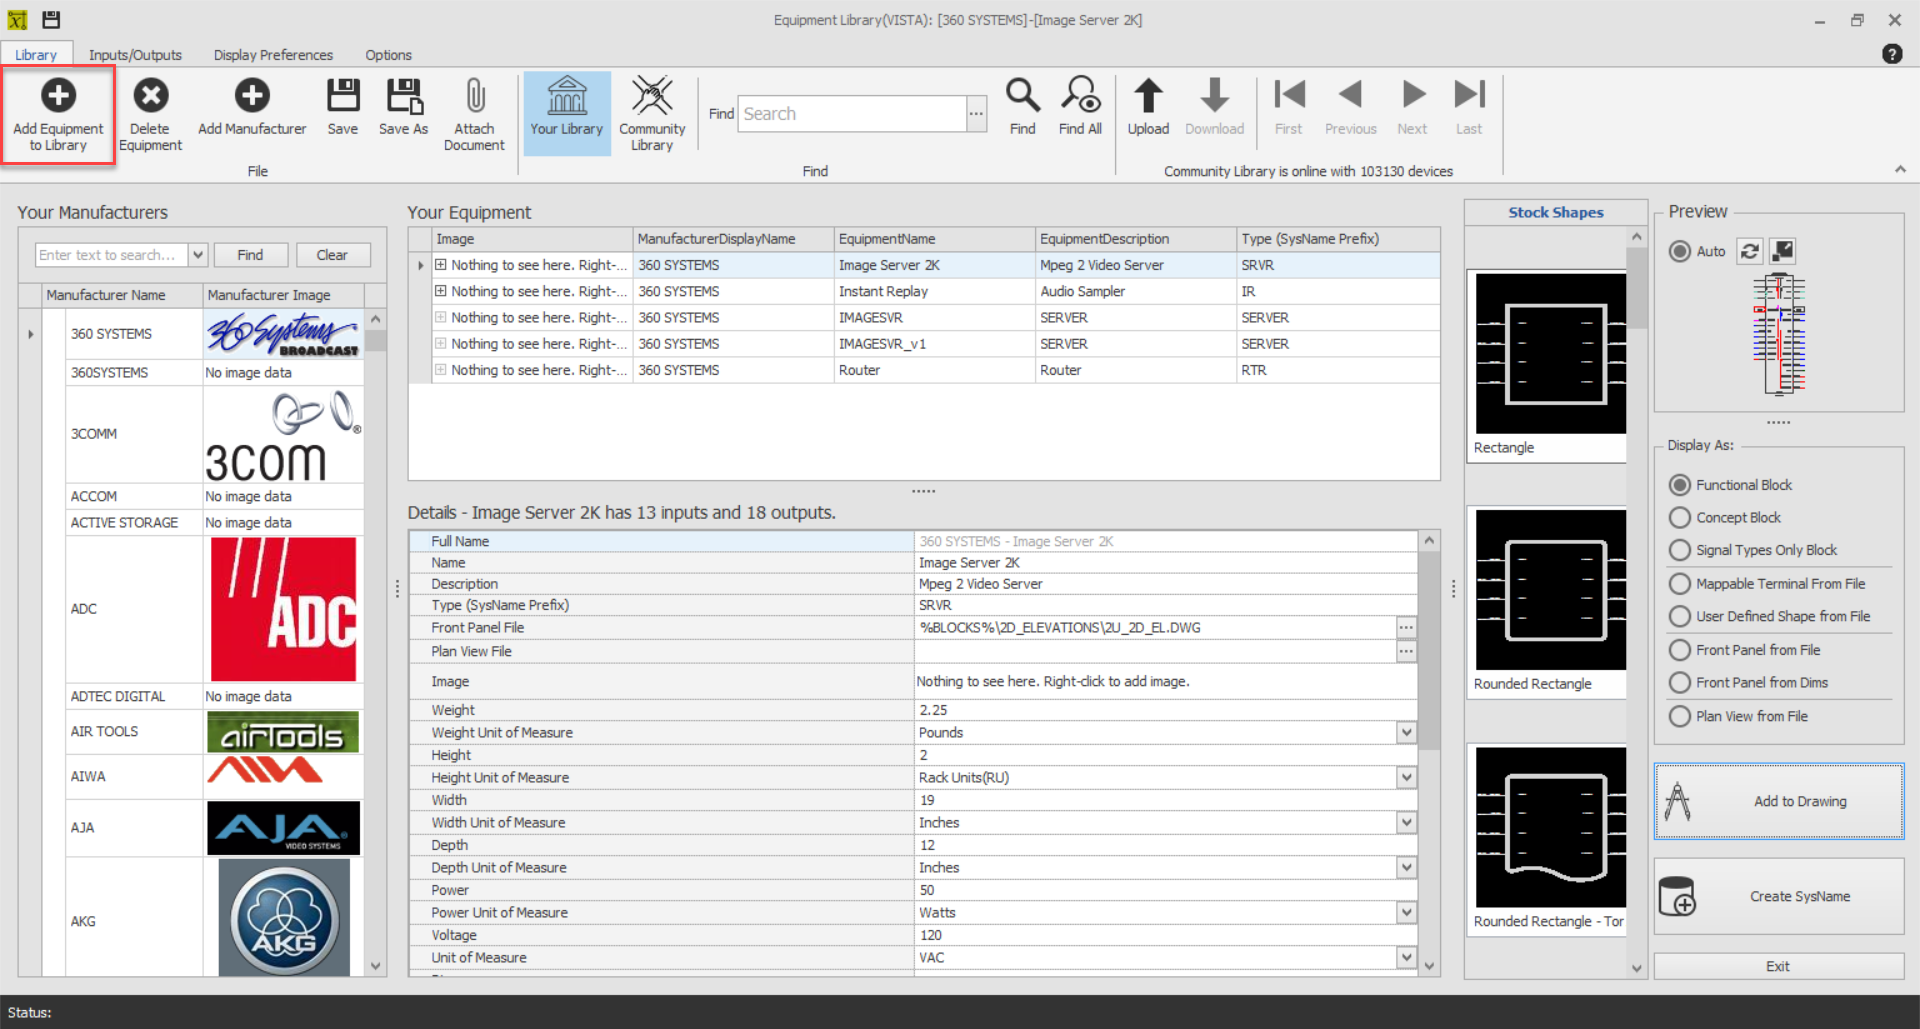Click the Stock Shapes tab header
This screenshot has width=1920, height=1029.
click(x=1555, y=212)
